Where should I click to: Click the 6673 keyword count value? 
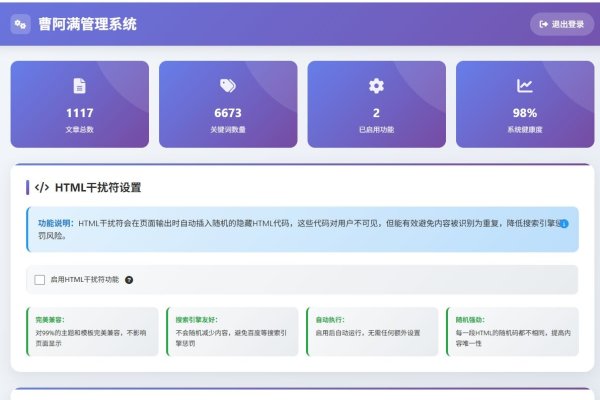(228, 113)
